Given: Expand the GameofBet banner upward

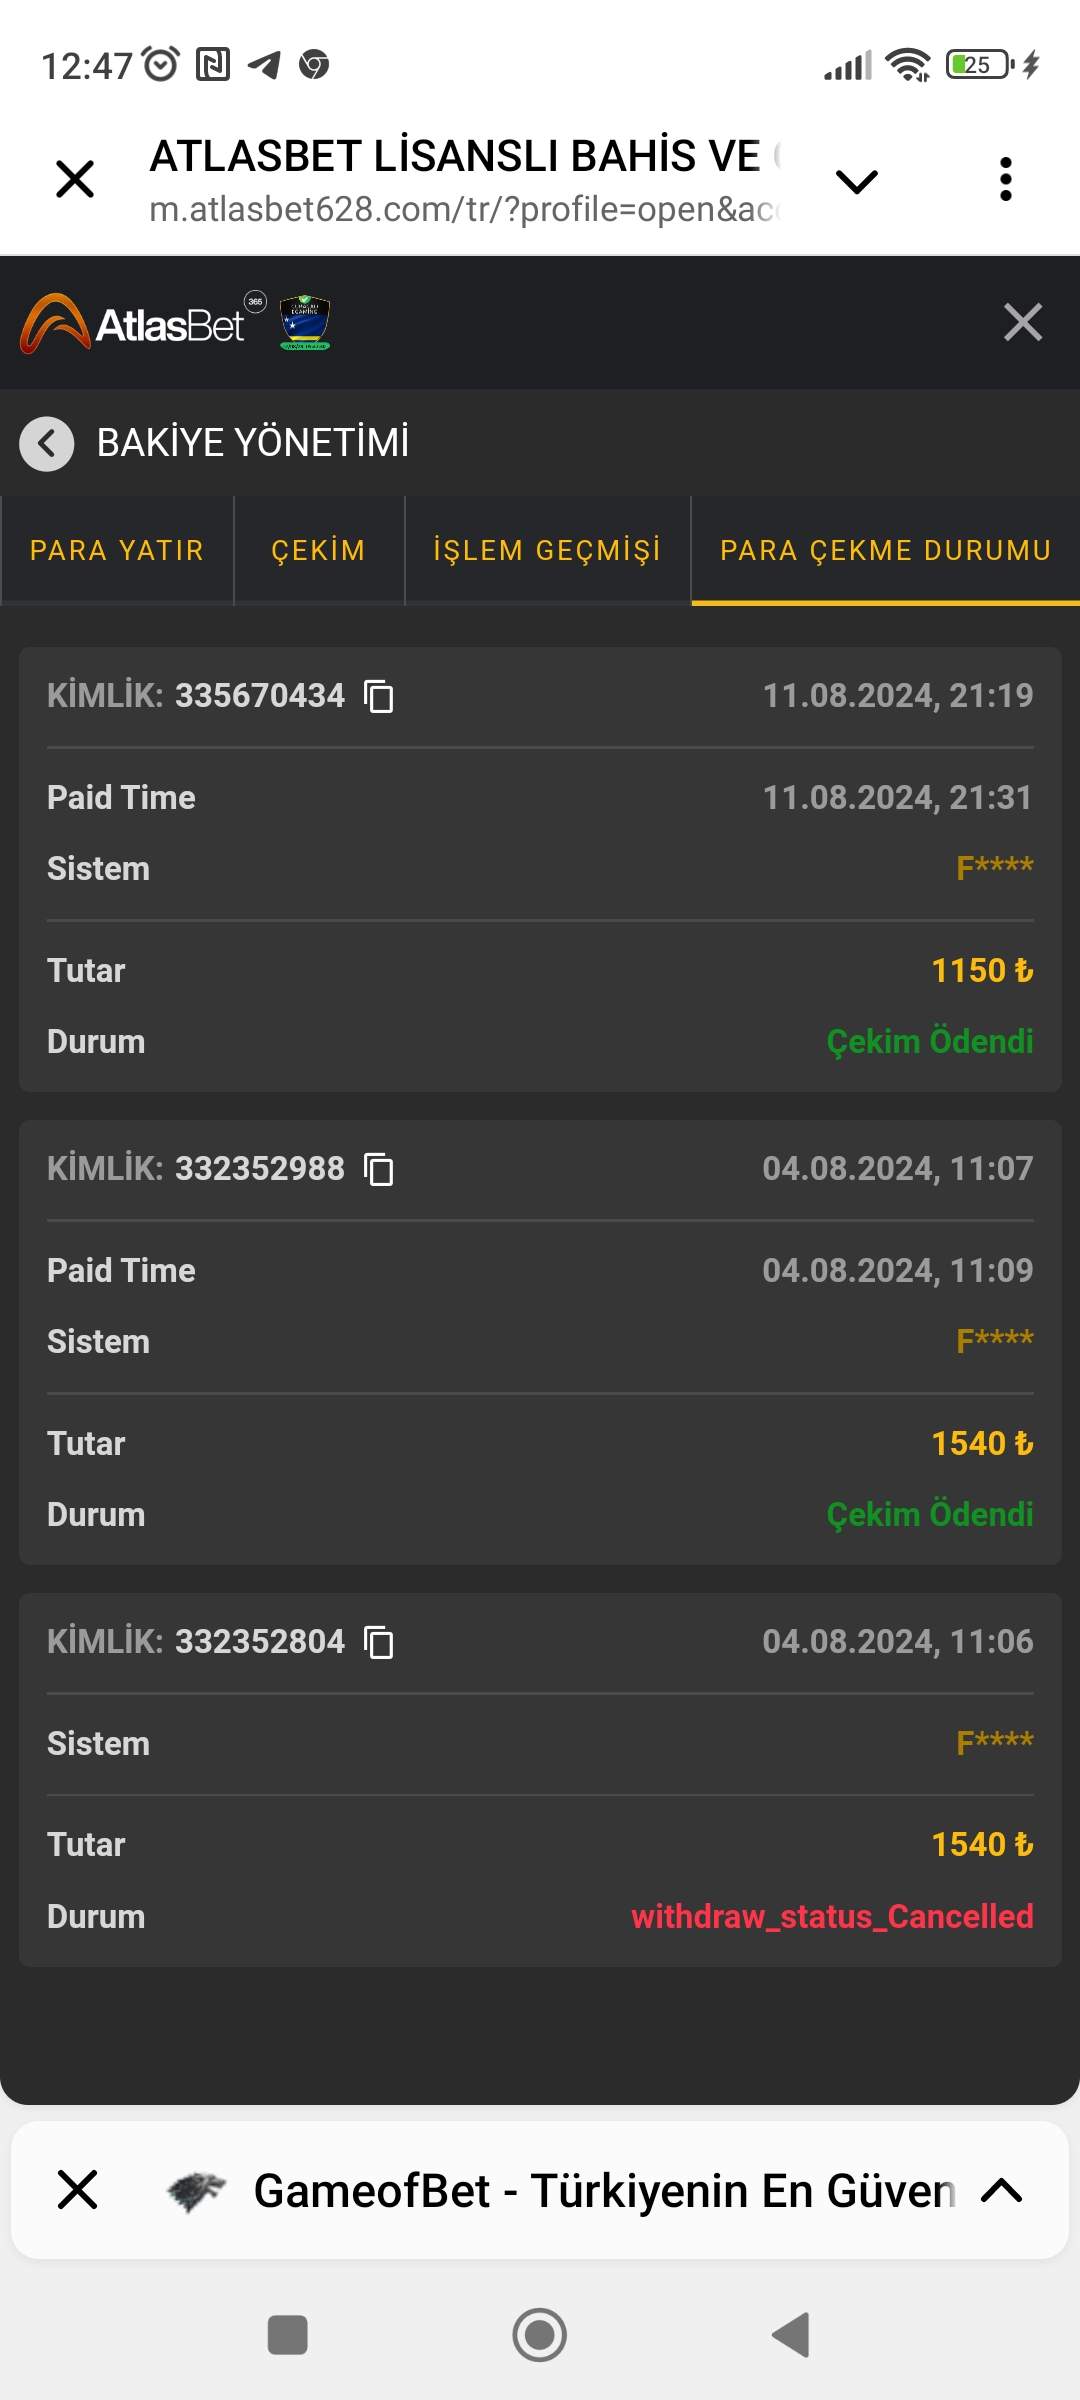Looking at the screenshot, I should (1001, 2190).
